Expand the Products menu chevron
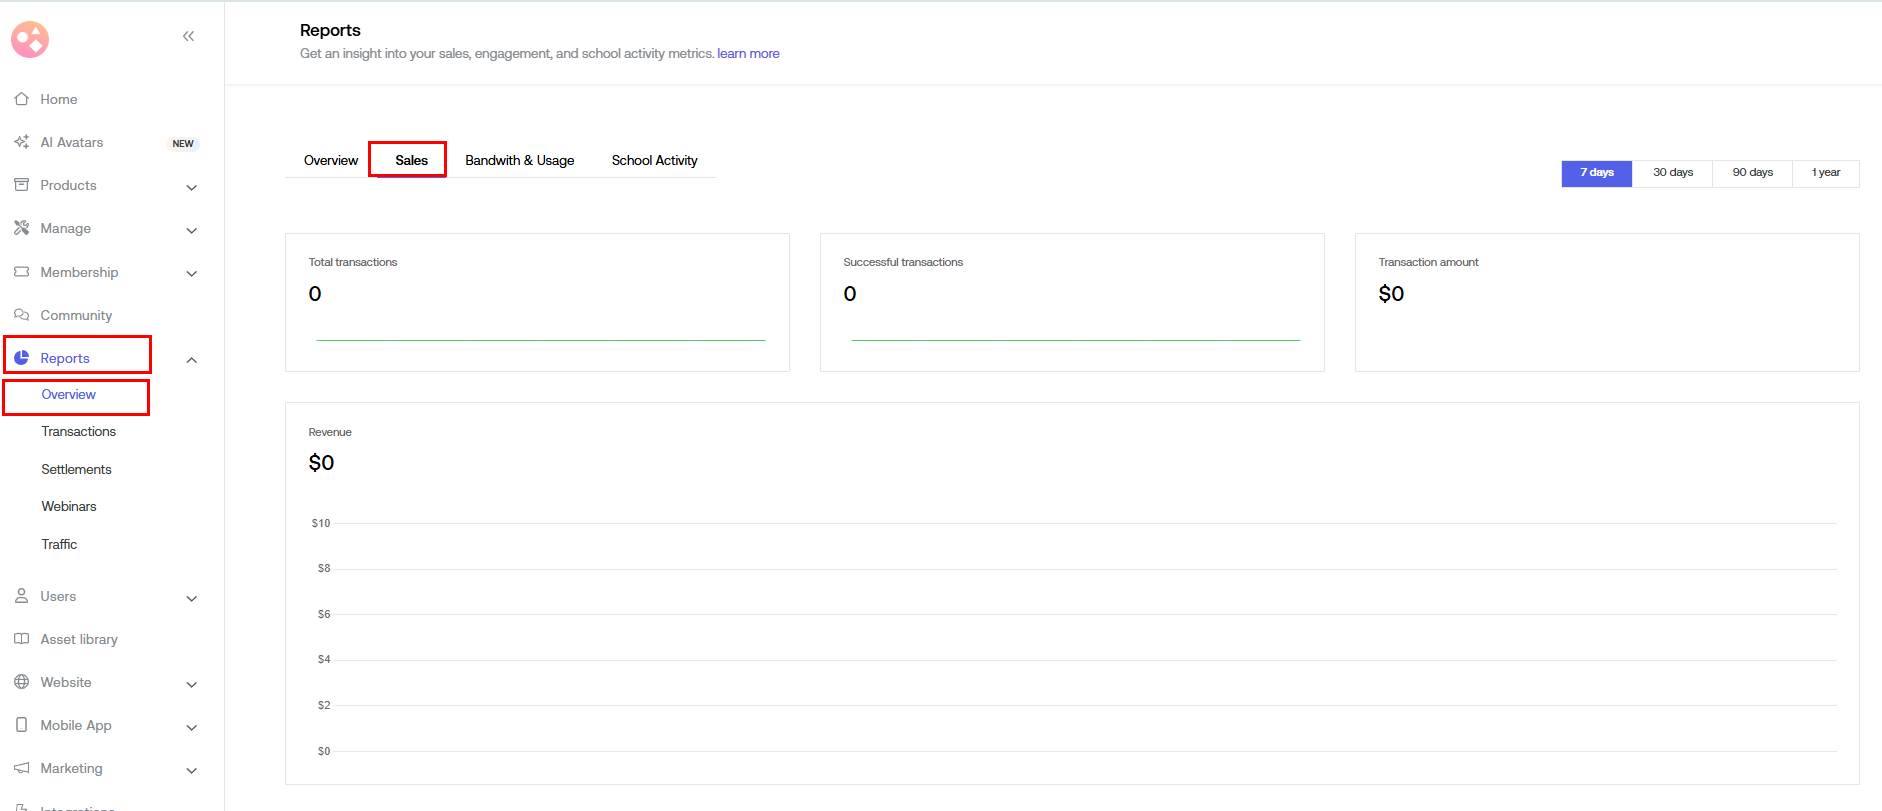This screenshot has width=1882, height=811. click(x=191, y=187)
